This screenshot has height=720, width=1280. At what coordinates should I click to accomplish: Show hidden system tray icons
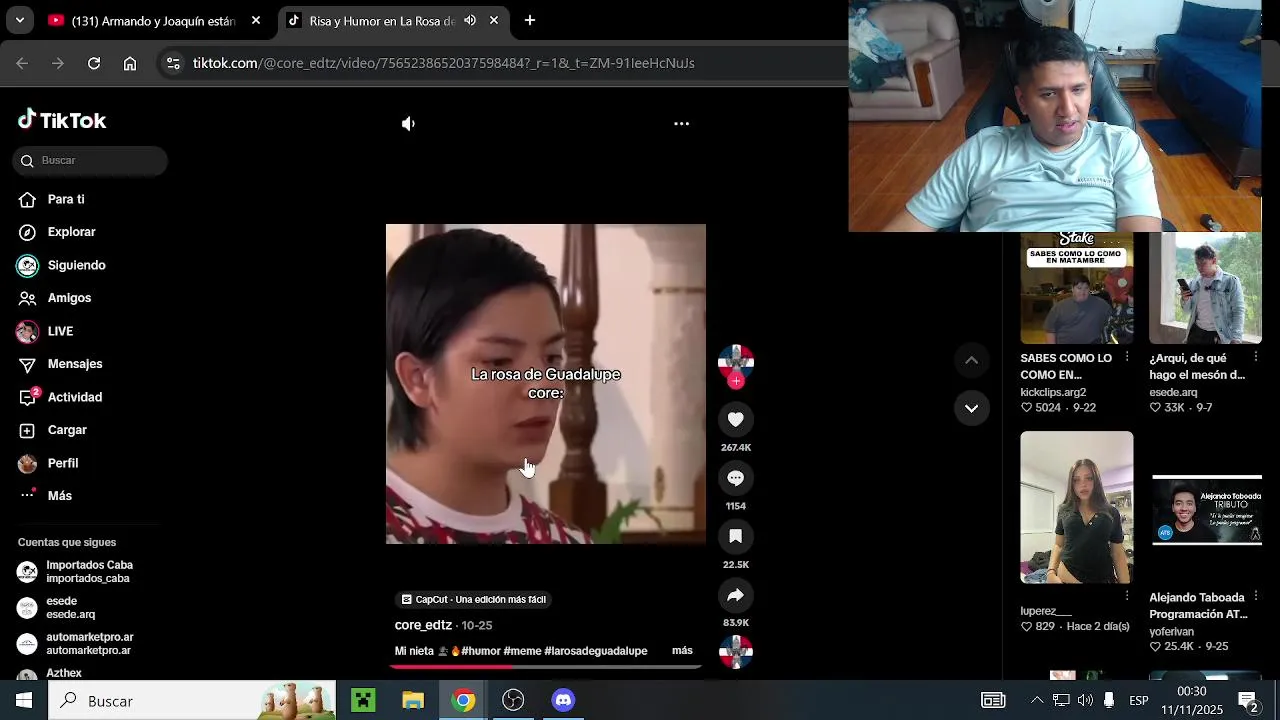click(x=1037, y=701)
